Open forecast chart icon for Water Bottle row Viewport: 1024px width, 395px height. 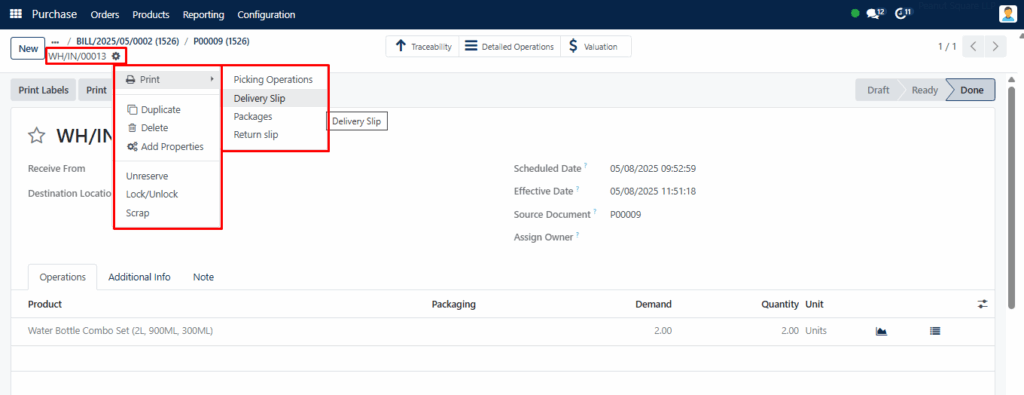point(881,331)
